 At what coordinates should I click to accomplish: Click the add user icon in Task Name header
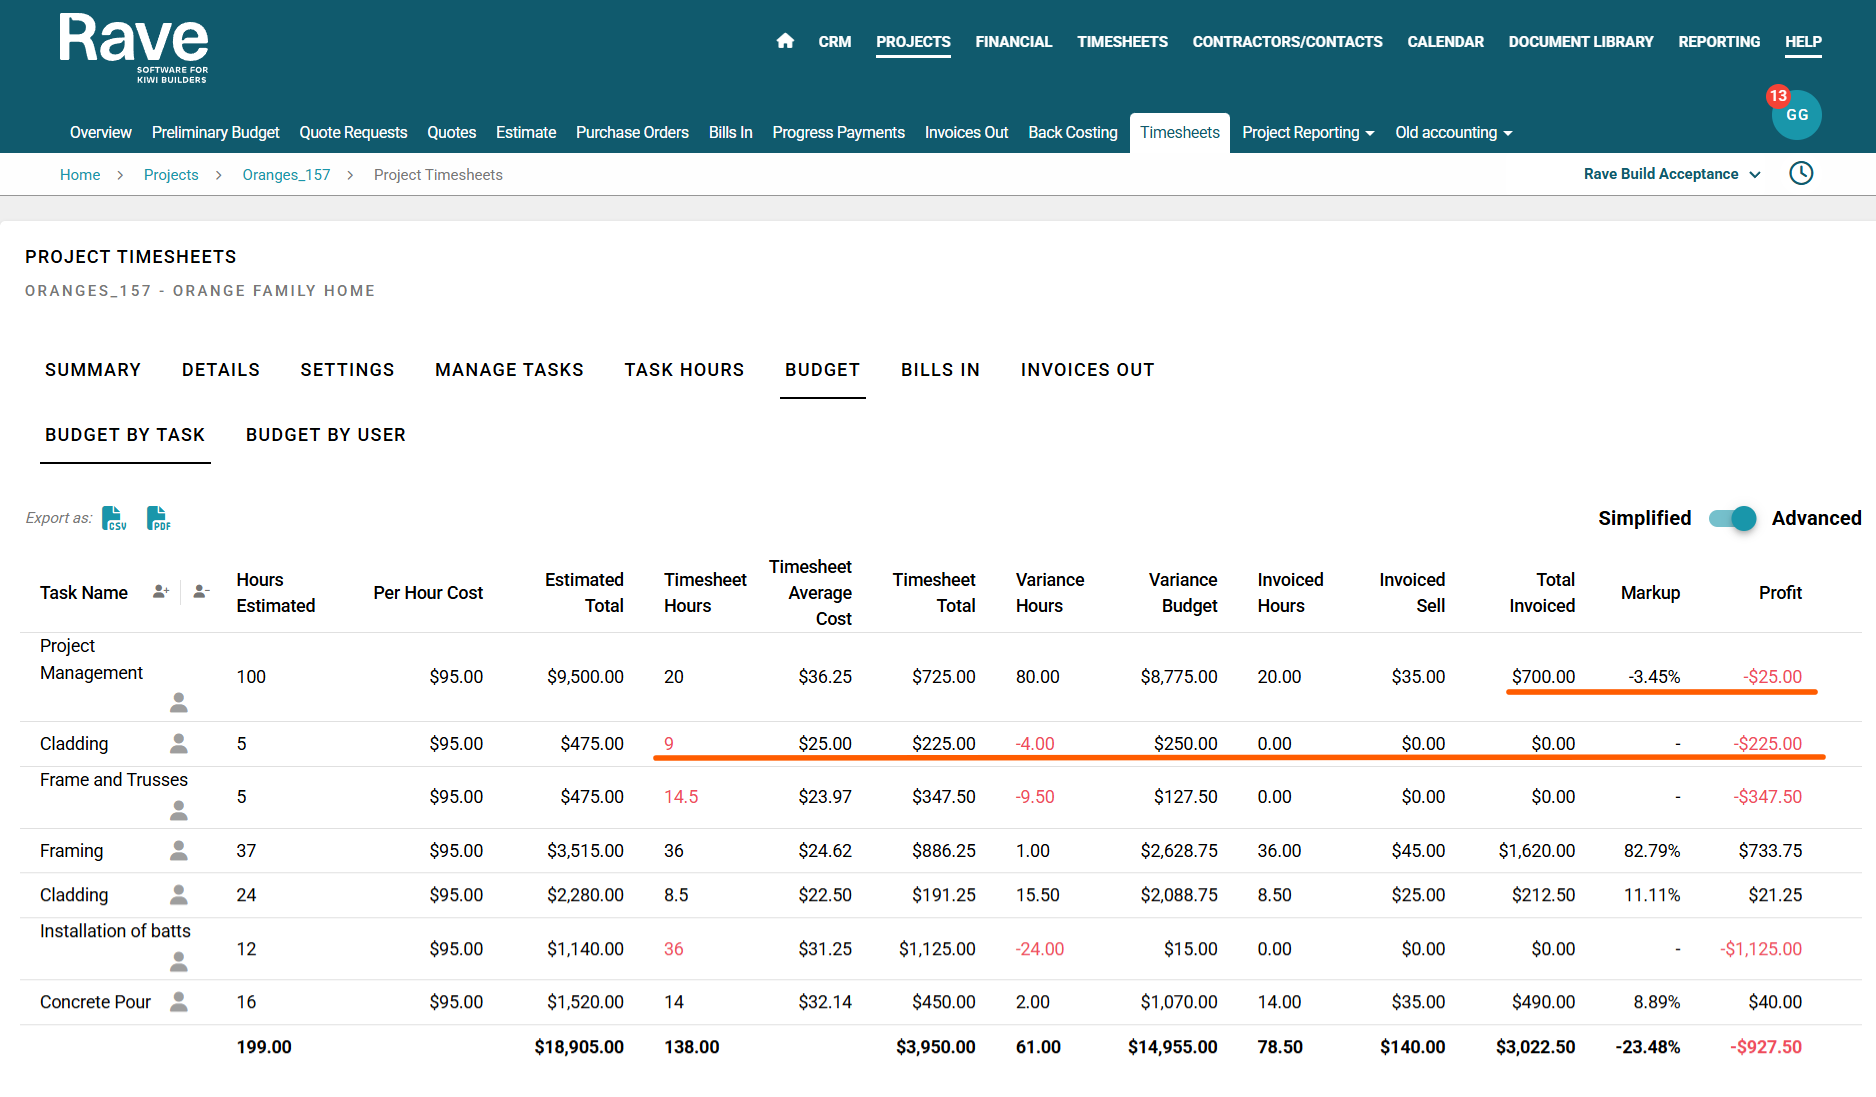point(160,592)
